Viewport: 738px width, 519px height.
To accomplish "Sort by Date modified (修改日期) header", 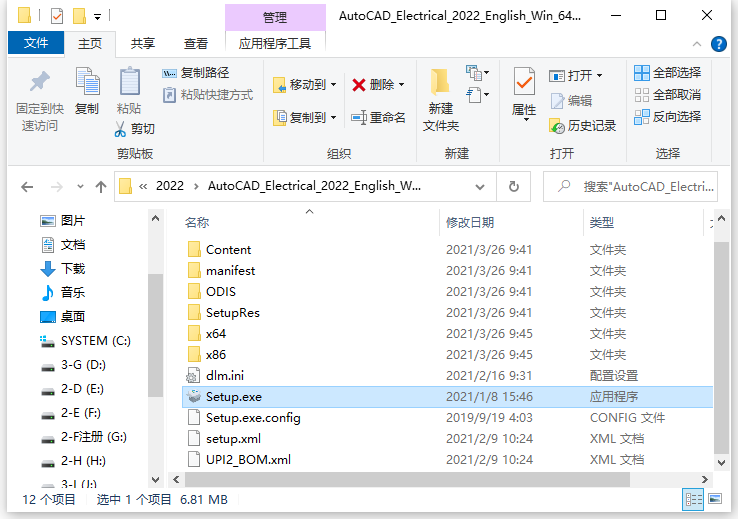I will (x=470, y=223).
